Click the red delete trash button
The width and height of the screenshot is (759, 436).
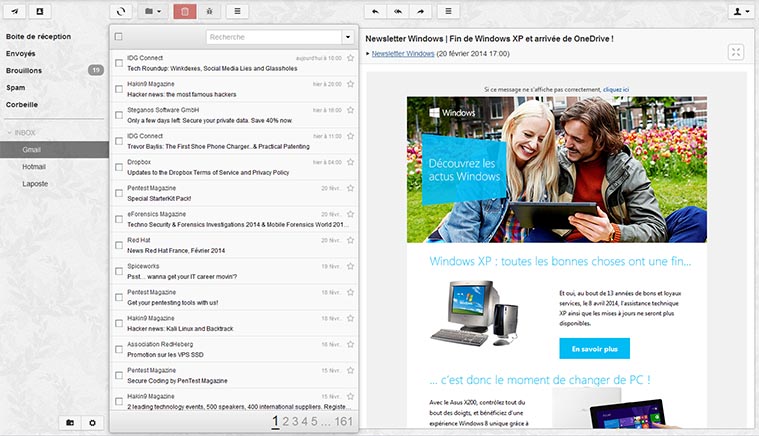185,11
